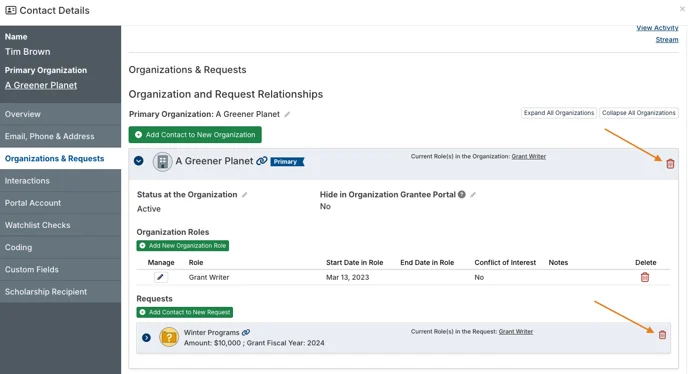The height and width of the screenshot is (374, 688).
Task: Open the Overview section
Action: pos(61,114)
